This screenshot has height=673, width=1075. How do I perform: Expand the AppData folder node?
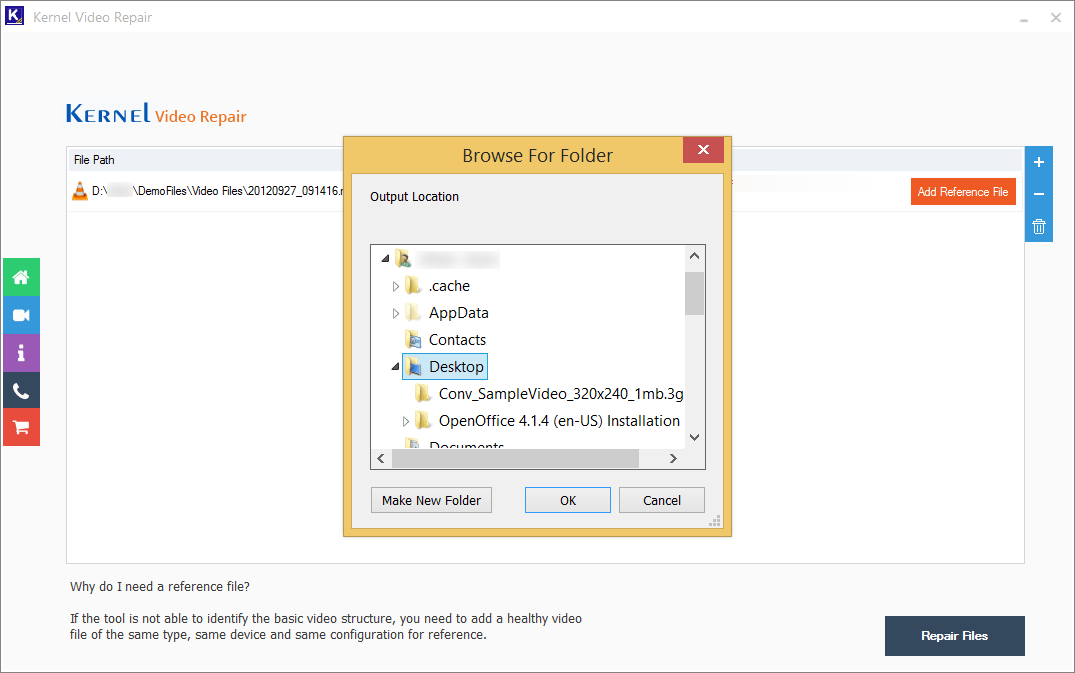click(396, 313)
